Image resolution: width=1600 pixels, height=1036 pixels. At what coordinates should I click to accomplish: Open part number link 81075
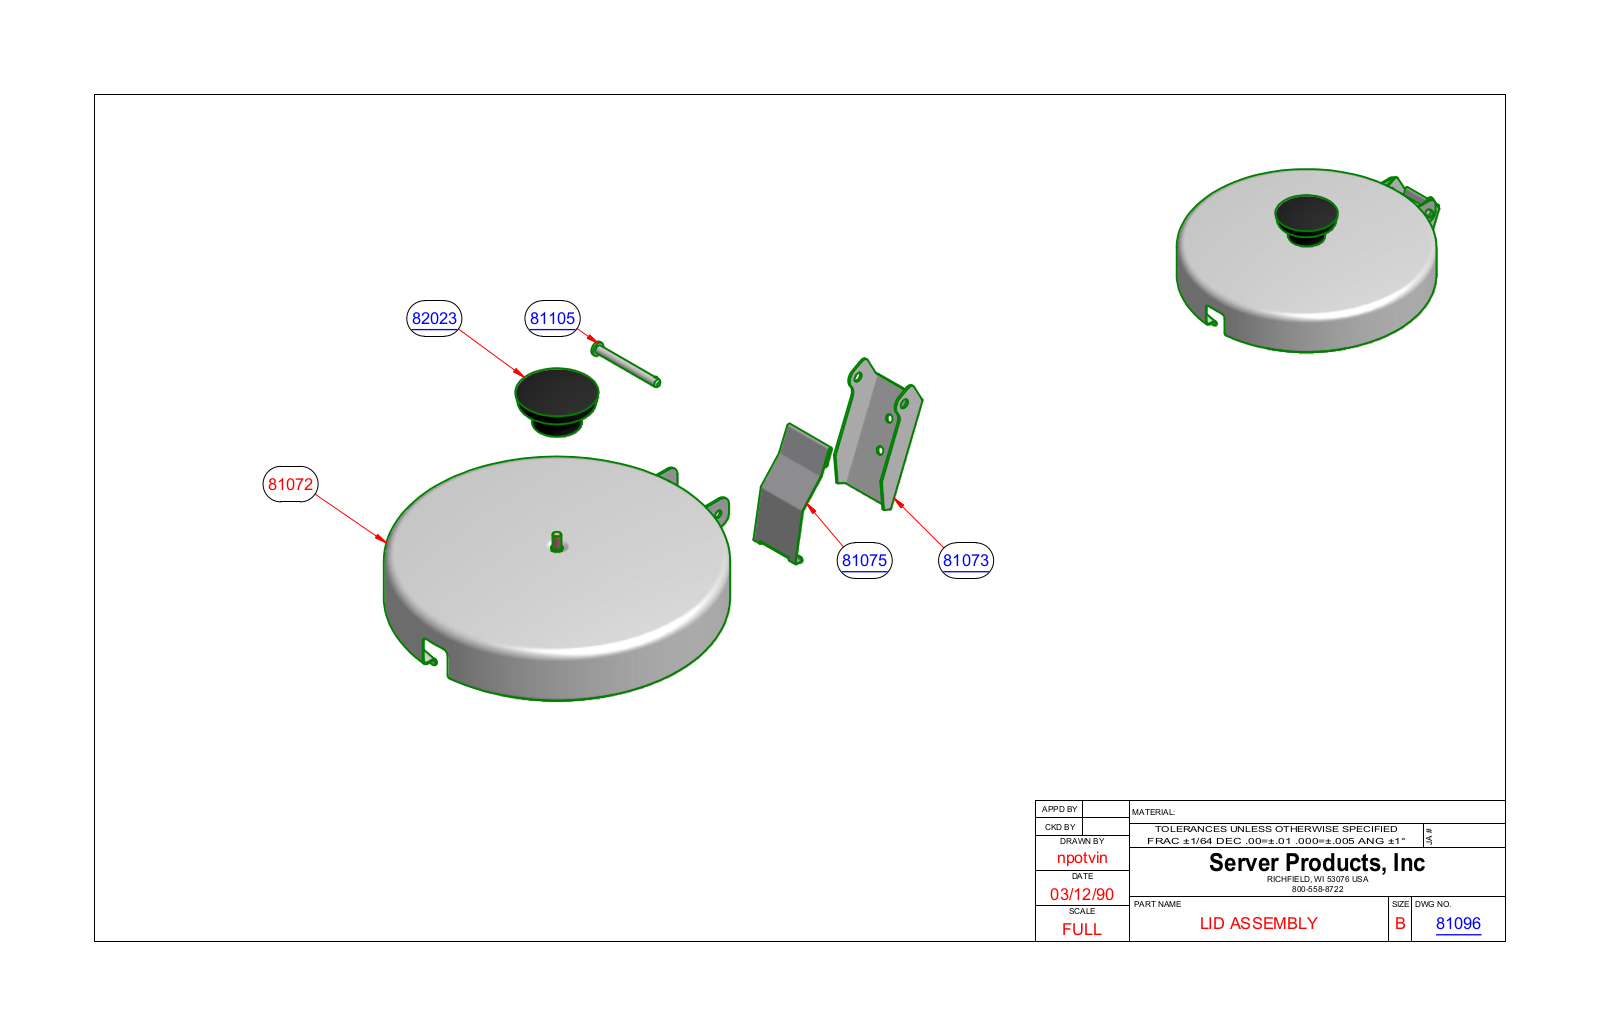click(x=864, y=560)
